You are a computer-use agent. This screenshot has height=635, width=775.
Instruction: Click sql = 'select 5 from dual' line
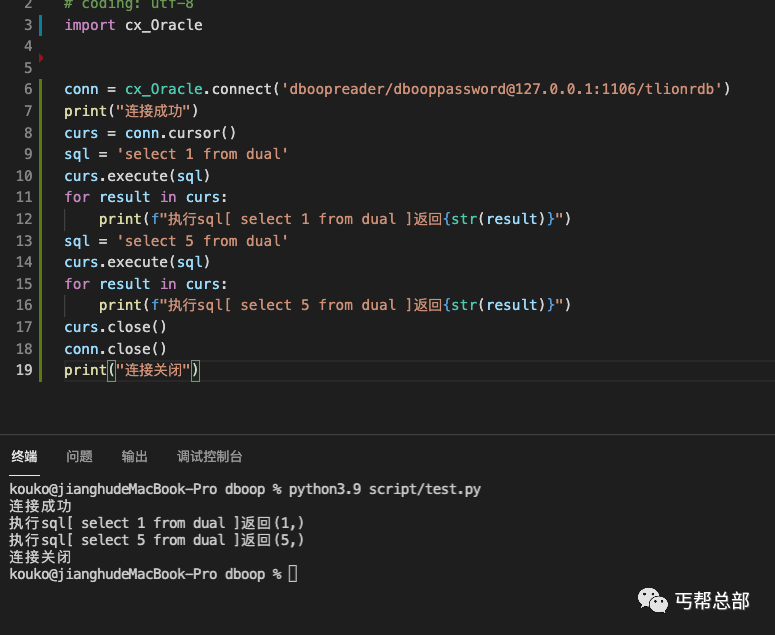(176, 241)
